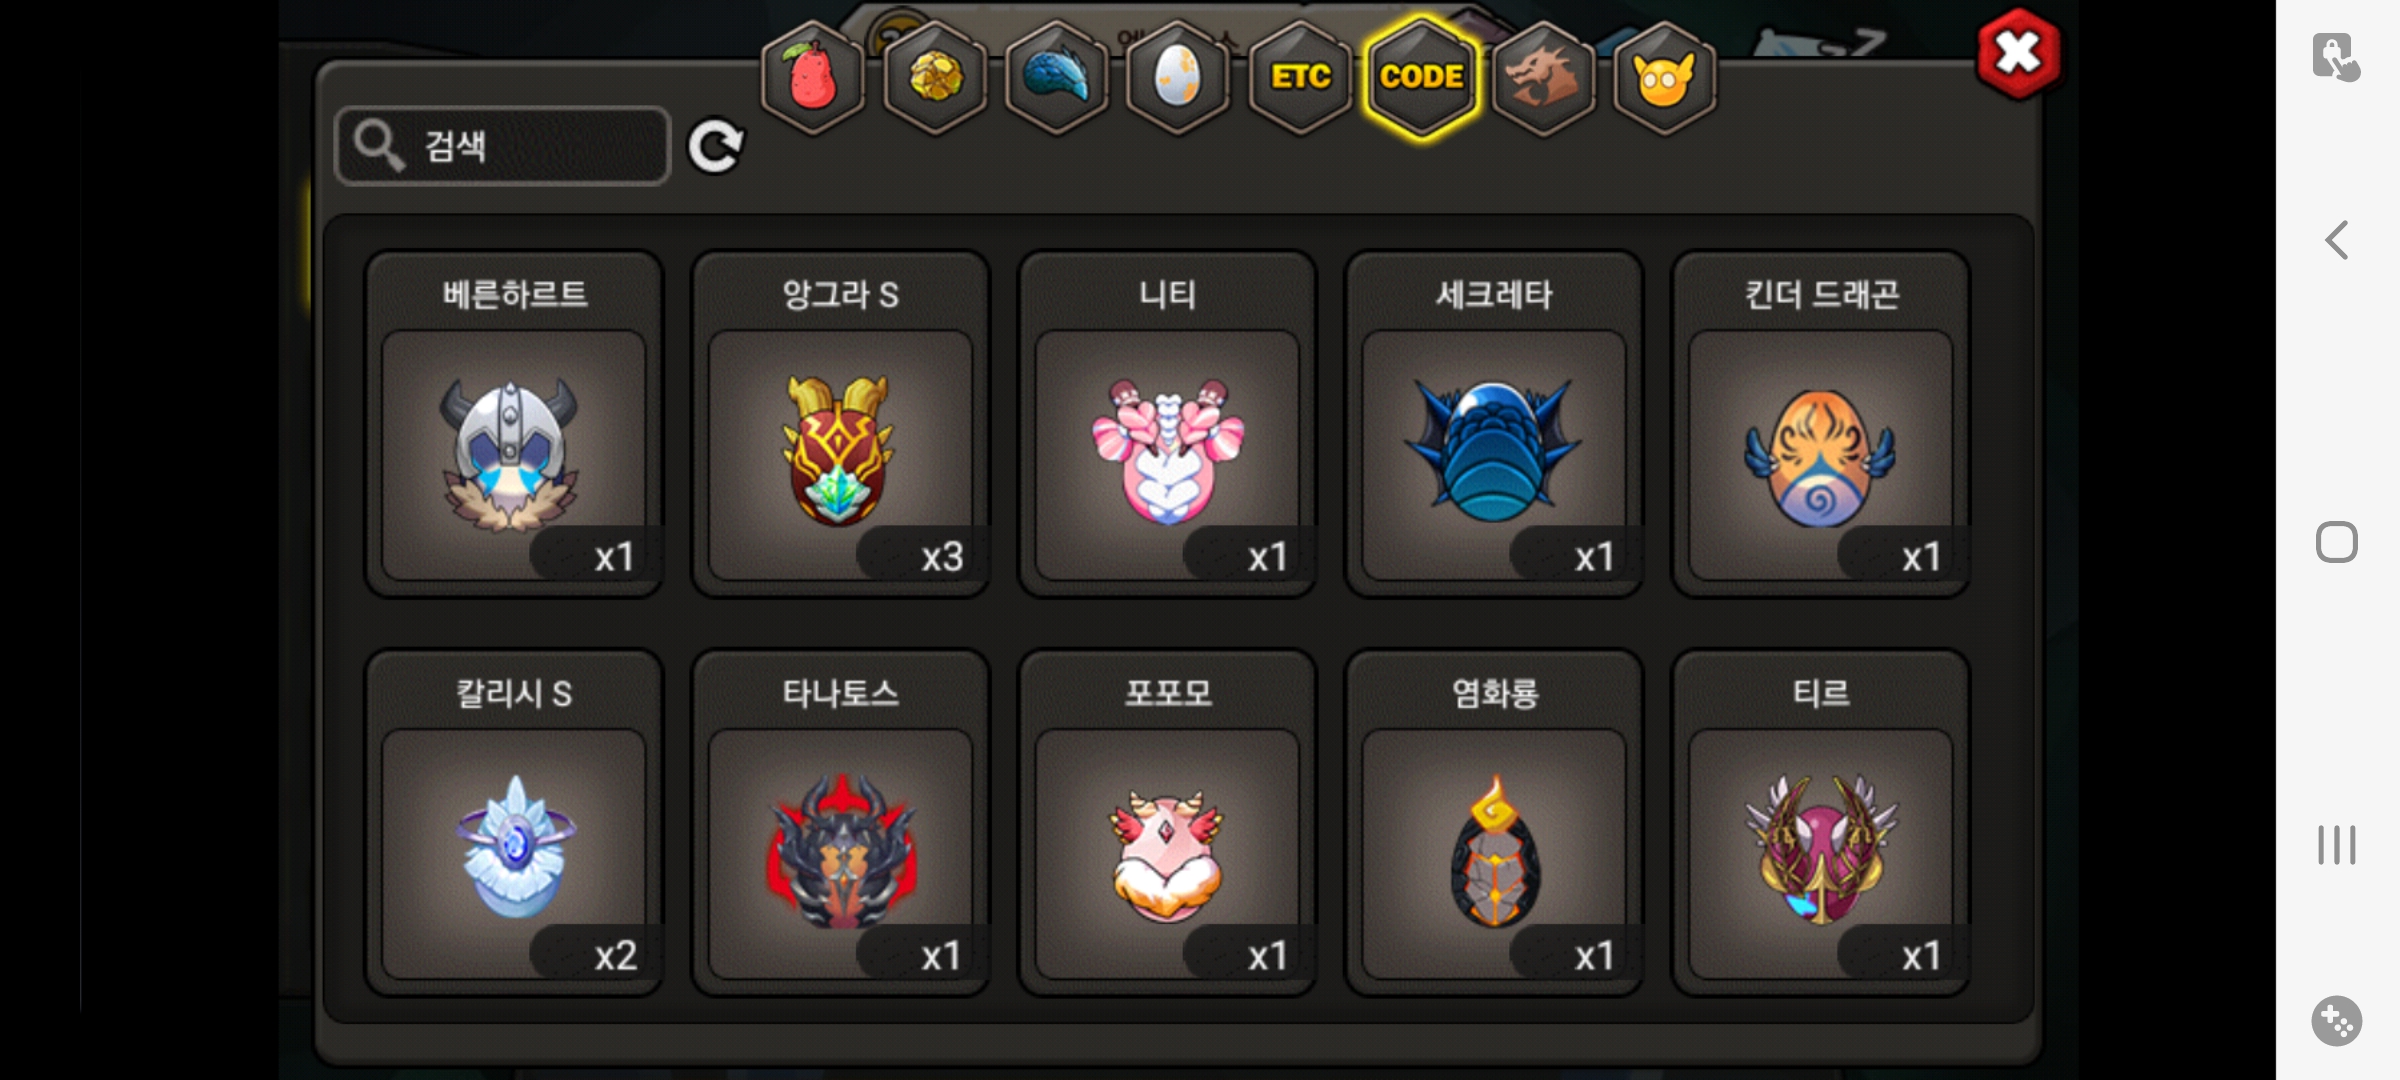The image size is (2400, 1080).
Task: Pick the pink 니티 egg
Action: (1167, 424)
